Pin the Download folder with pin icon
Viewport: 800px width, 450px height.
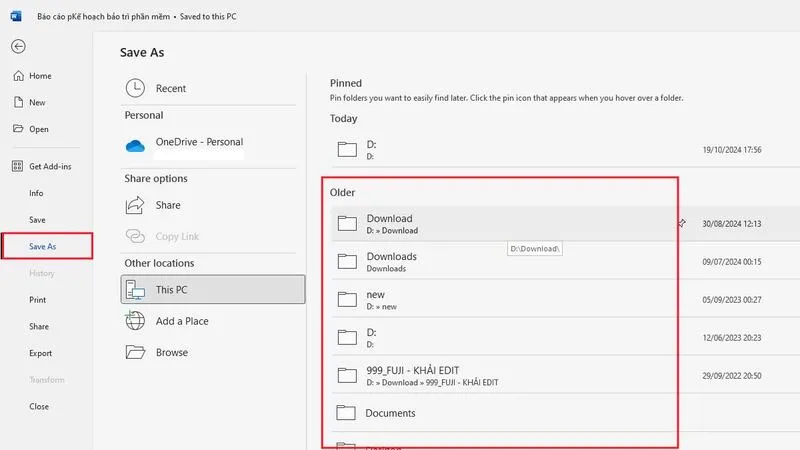coord(682,223)
